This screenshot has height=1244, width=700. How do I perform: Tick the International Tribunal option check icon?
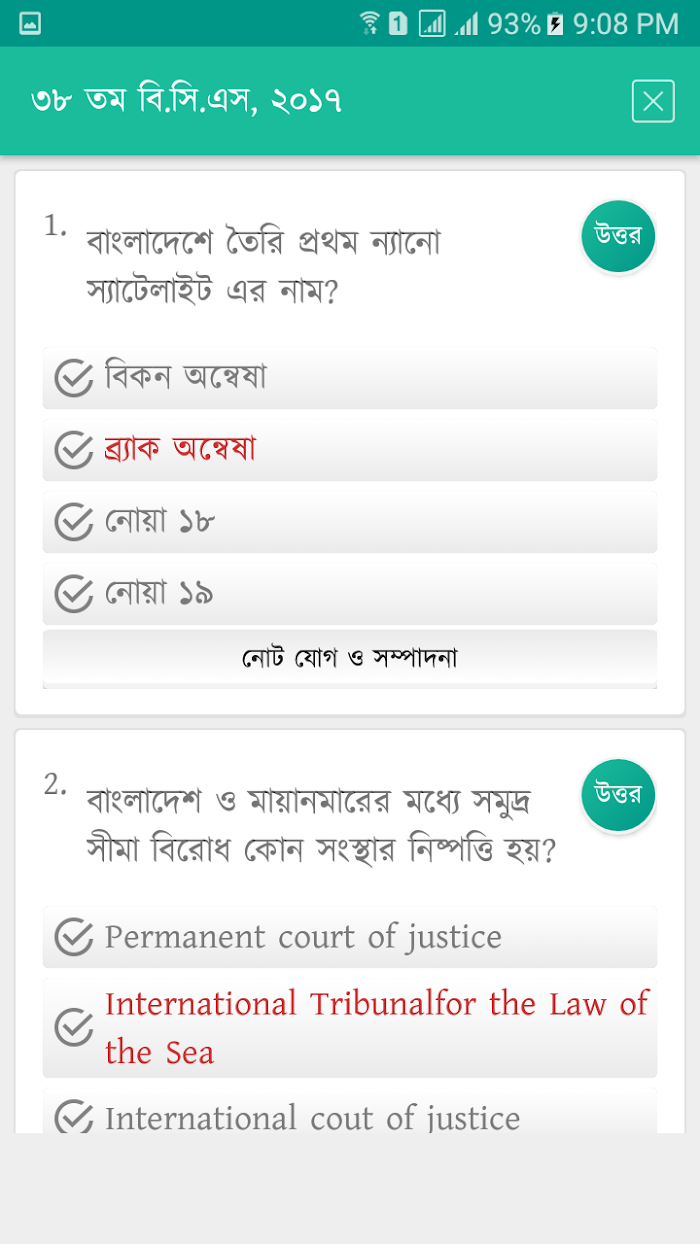point(73,1027)
